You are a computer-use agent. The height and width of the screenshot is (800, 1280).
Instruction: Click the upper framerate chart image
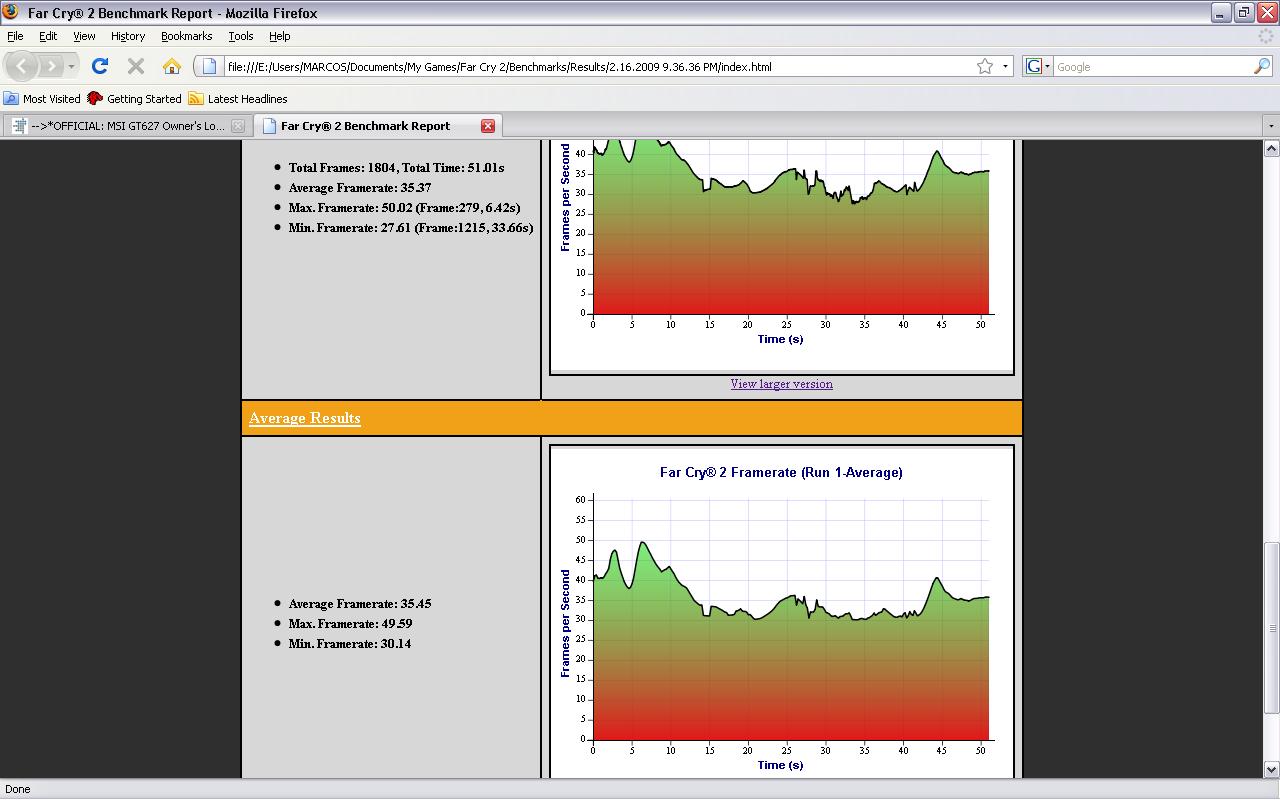click(781, 257)
